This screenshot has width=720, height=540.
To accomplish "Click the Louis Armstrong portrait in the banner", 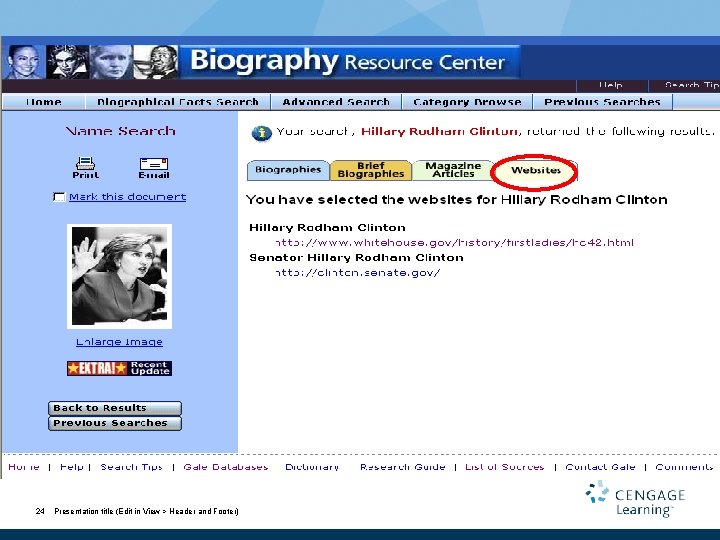I will pyautogui.click(x=156, y=62).
